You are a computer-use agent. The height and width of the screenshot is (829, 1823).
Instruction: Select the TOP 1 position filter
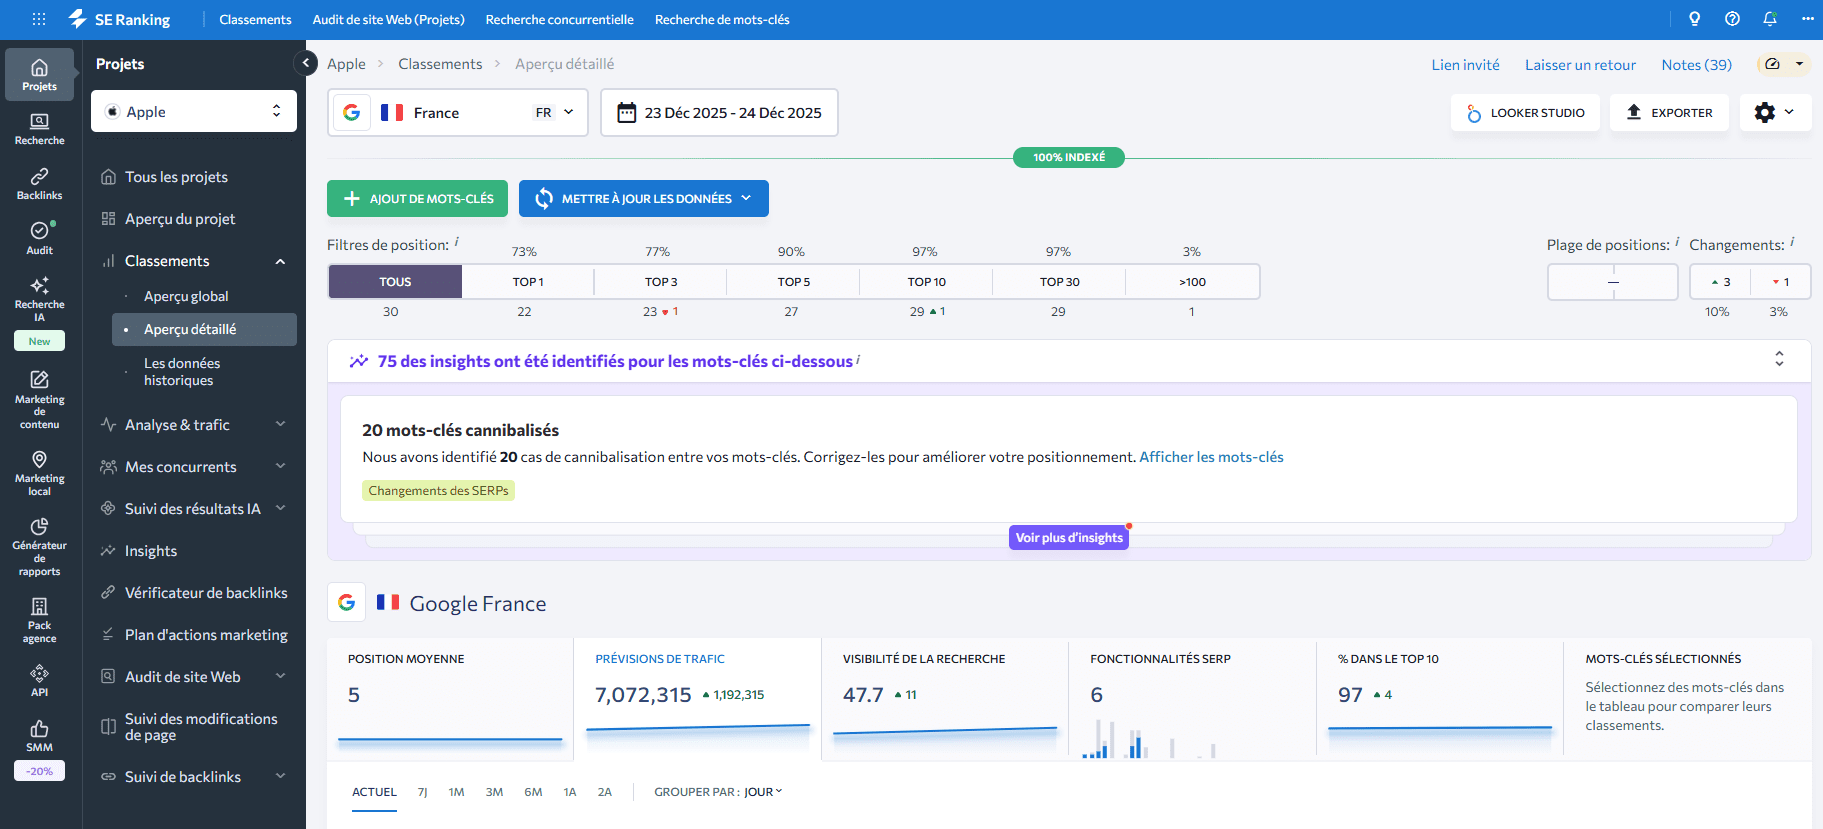coord(528,282)
